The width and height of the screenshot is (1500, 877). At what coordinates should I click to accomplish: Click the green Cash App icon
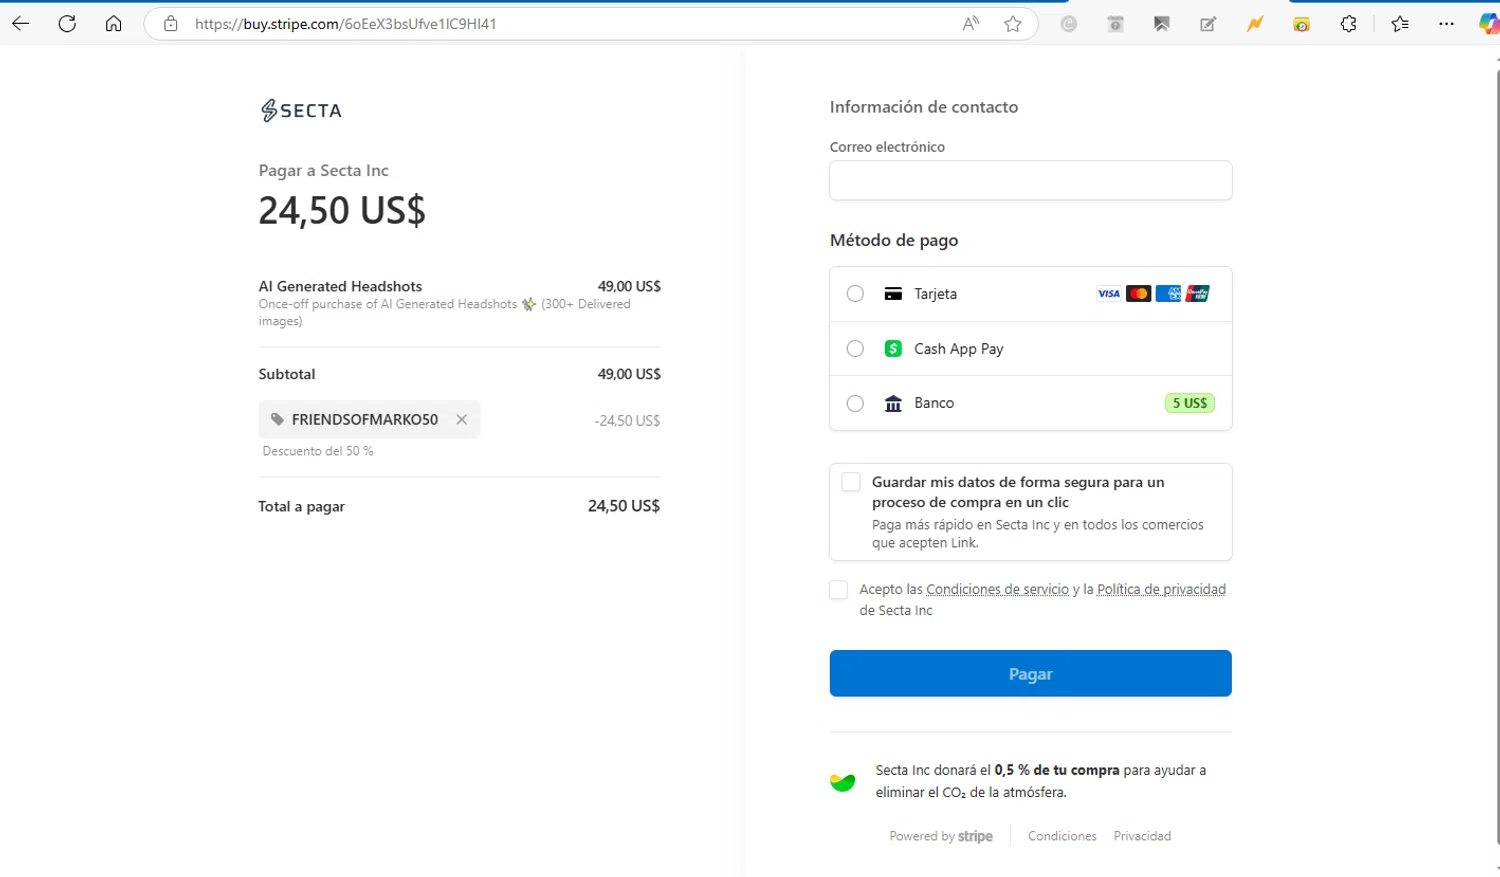[x=893, y=348]
